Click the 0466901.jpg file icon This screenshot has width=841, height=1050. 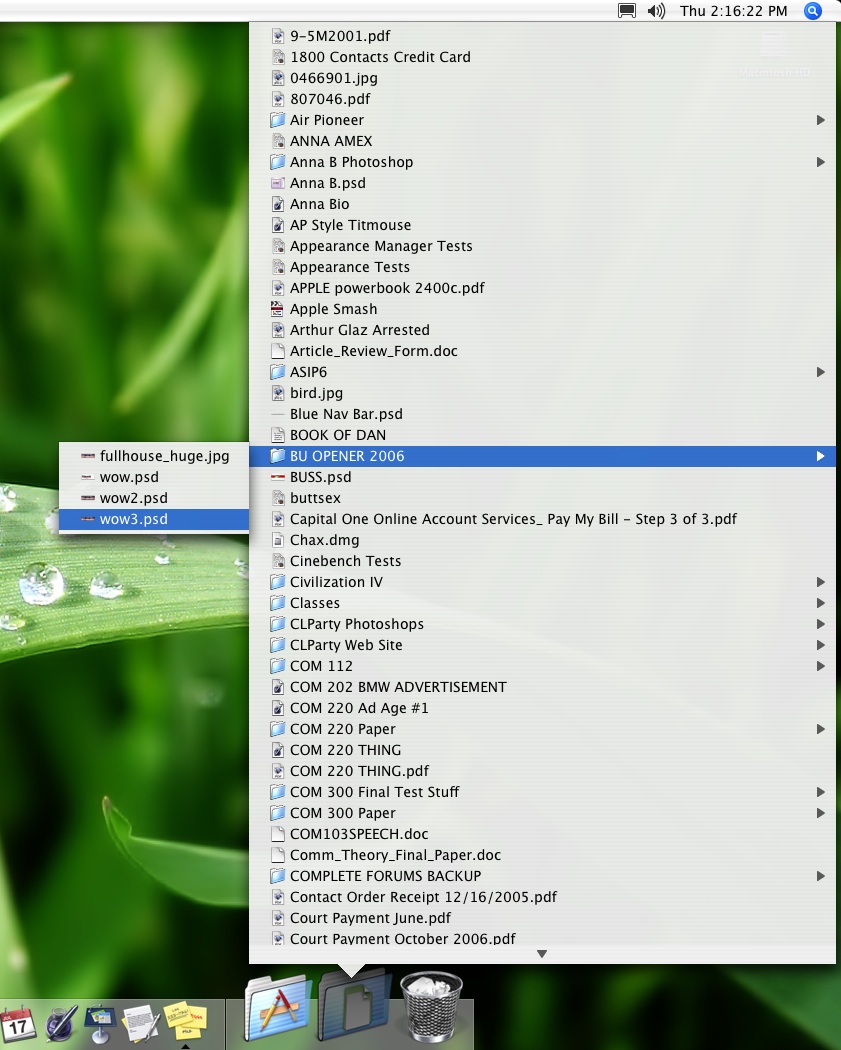click(278, 78)
